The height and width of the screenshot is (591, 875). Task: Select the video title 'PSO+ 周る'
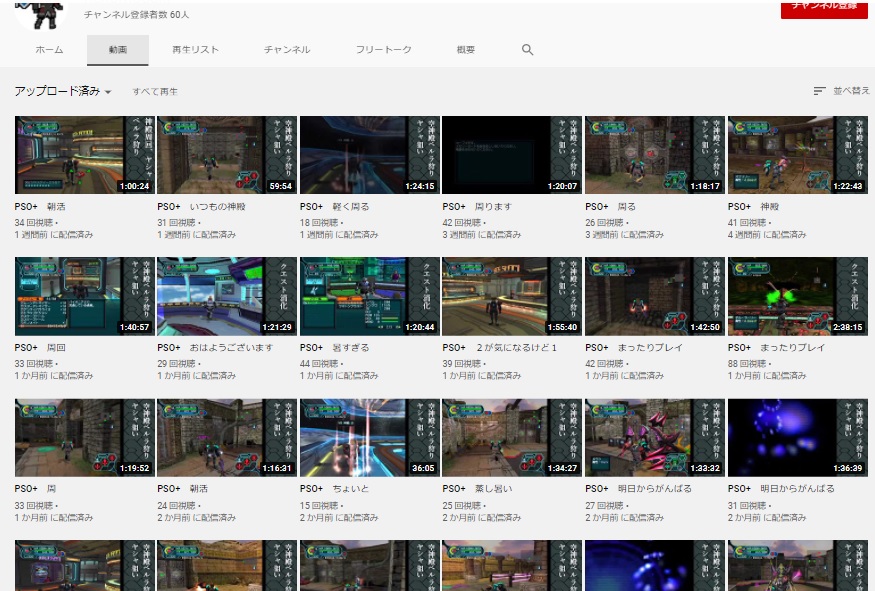point(610,206)
